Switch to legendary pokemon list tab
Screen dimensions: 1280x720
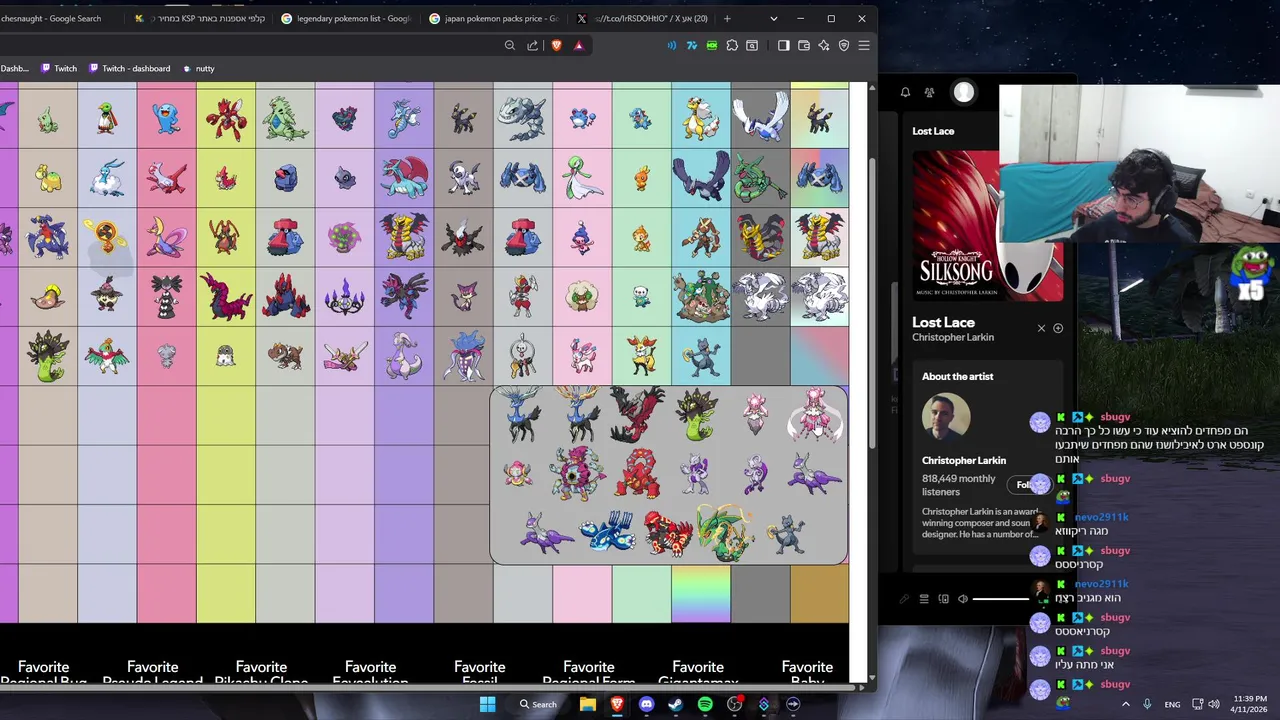tap(347, 18)
